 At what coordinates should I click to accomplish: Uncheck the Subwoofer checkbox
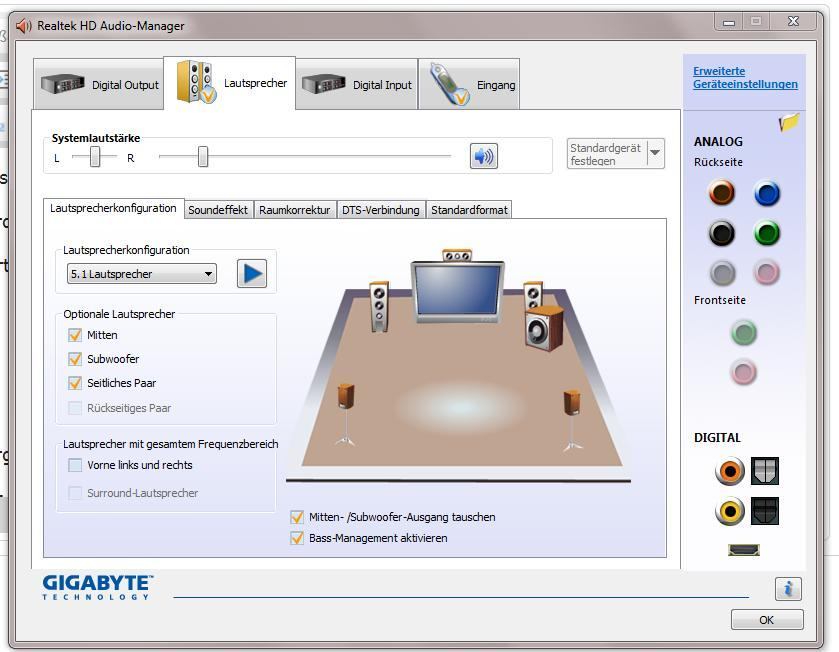point(75,359)
